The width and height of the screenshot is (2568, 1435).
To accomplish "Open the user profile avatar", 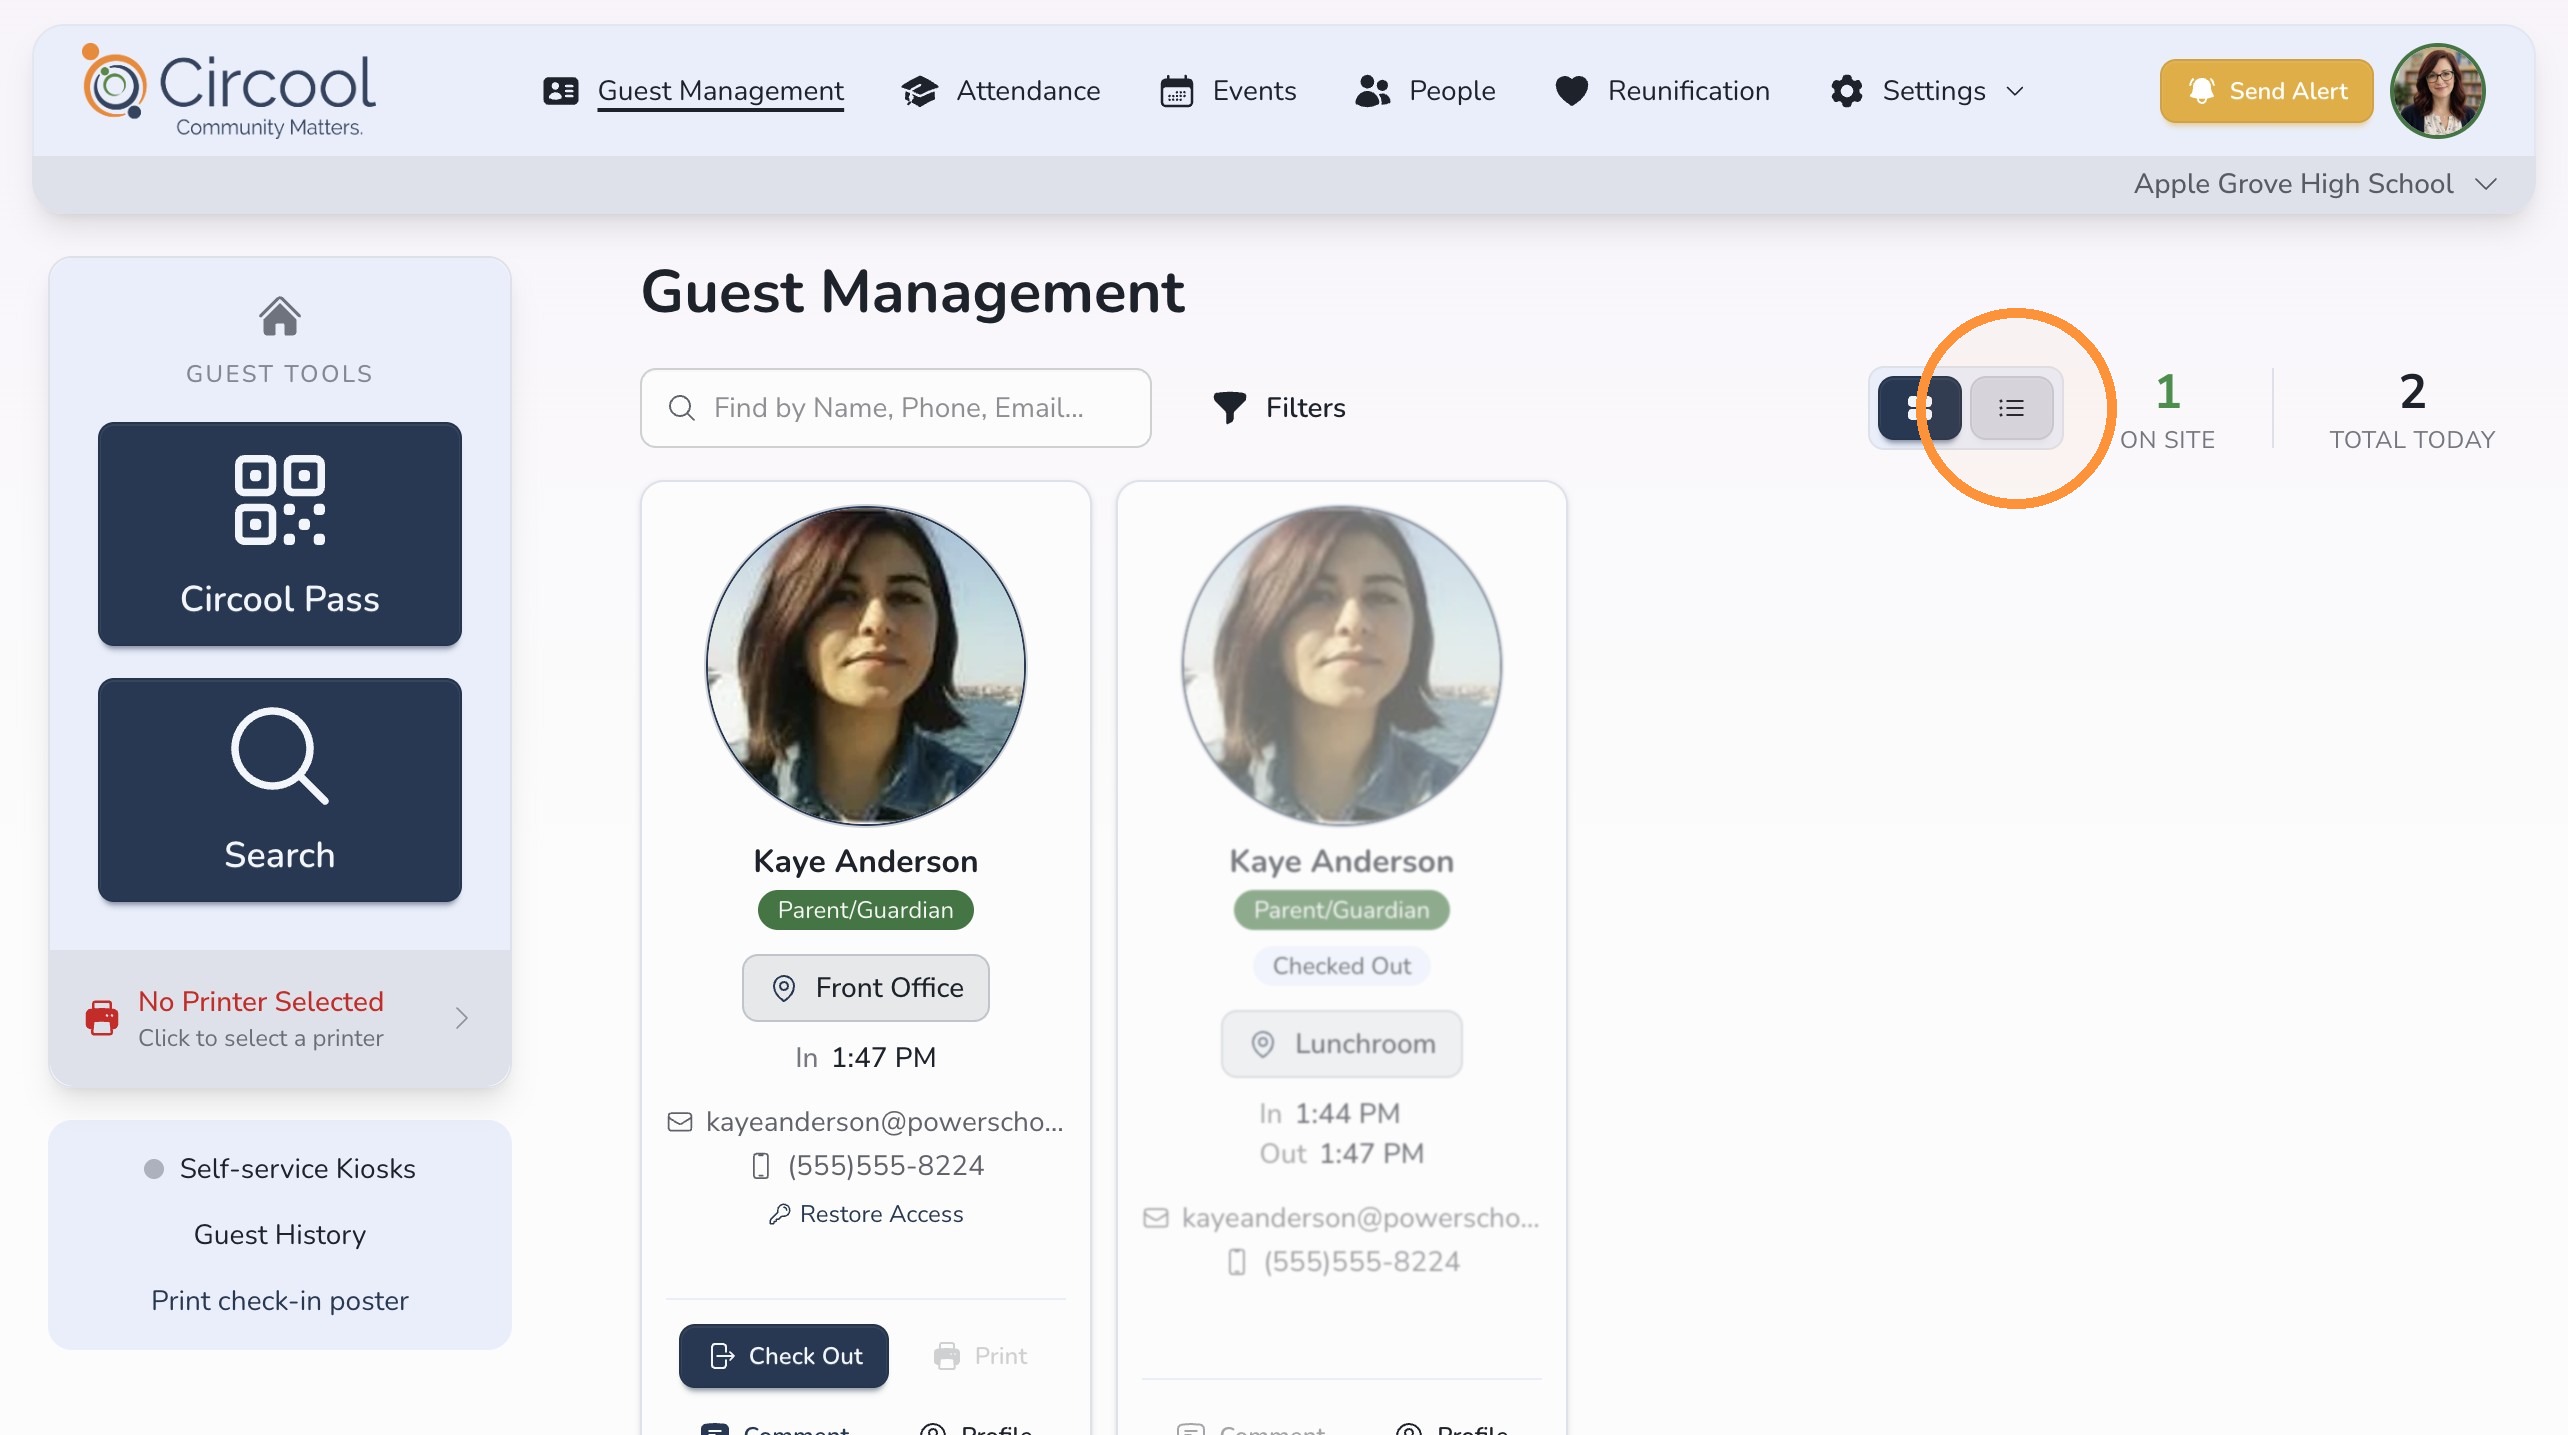I will pyautogui.click(x=2437, y=91).
